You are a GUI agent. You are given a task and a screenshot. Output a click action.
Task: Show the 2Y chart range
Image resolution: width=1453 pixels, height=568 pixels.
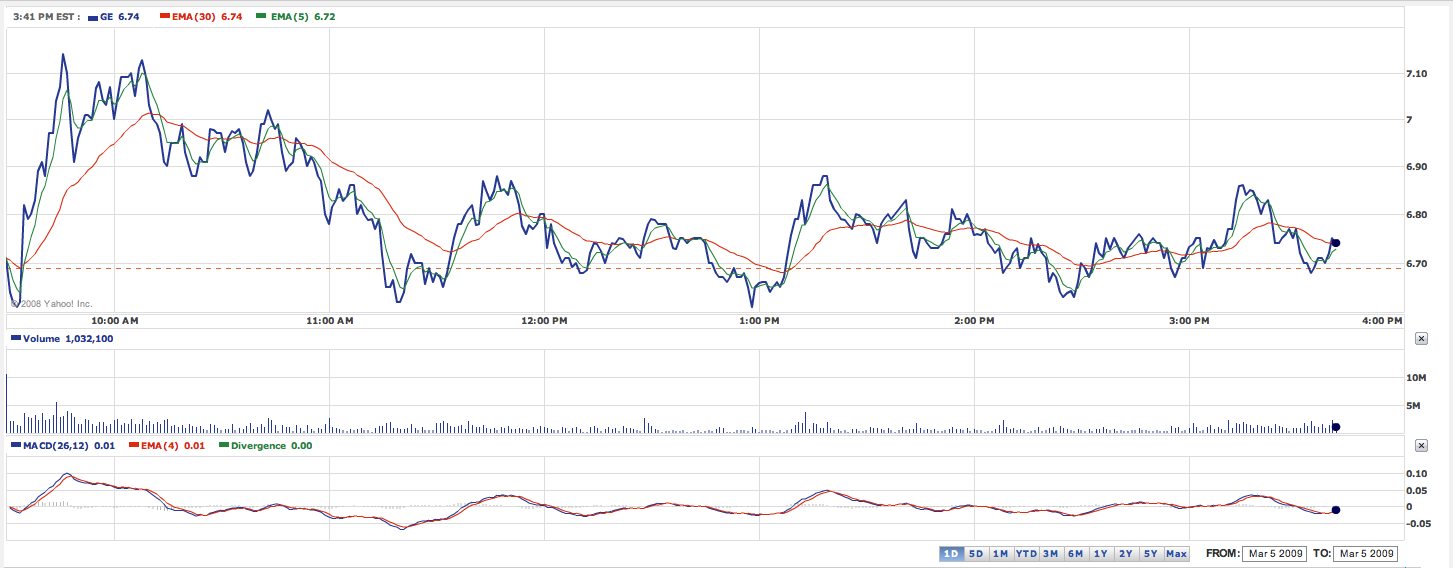pos(1126,554)
